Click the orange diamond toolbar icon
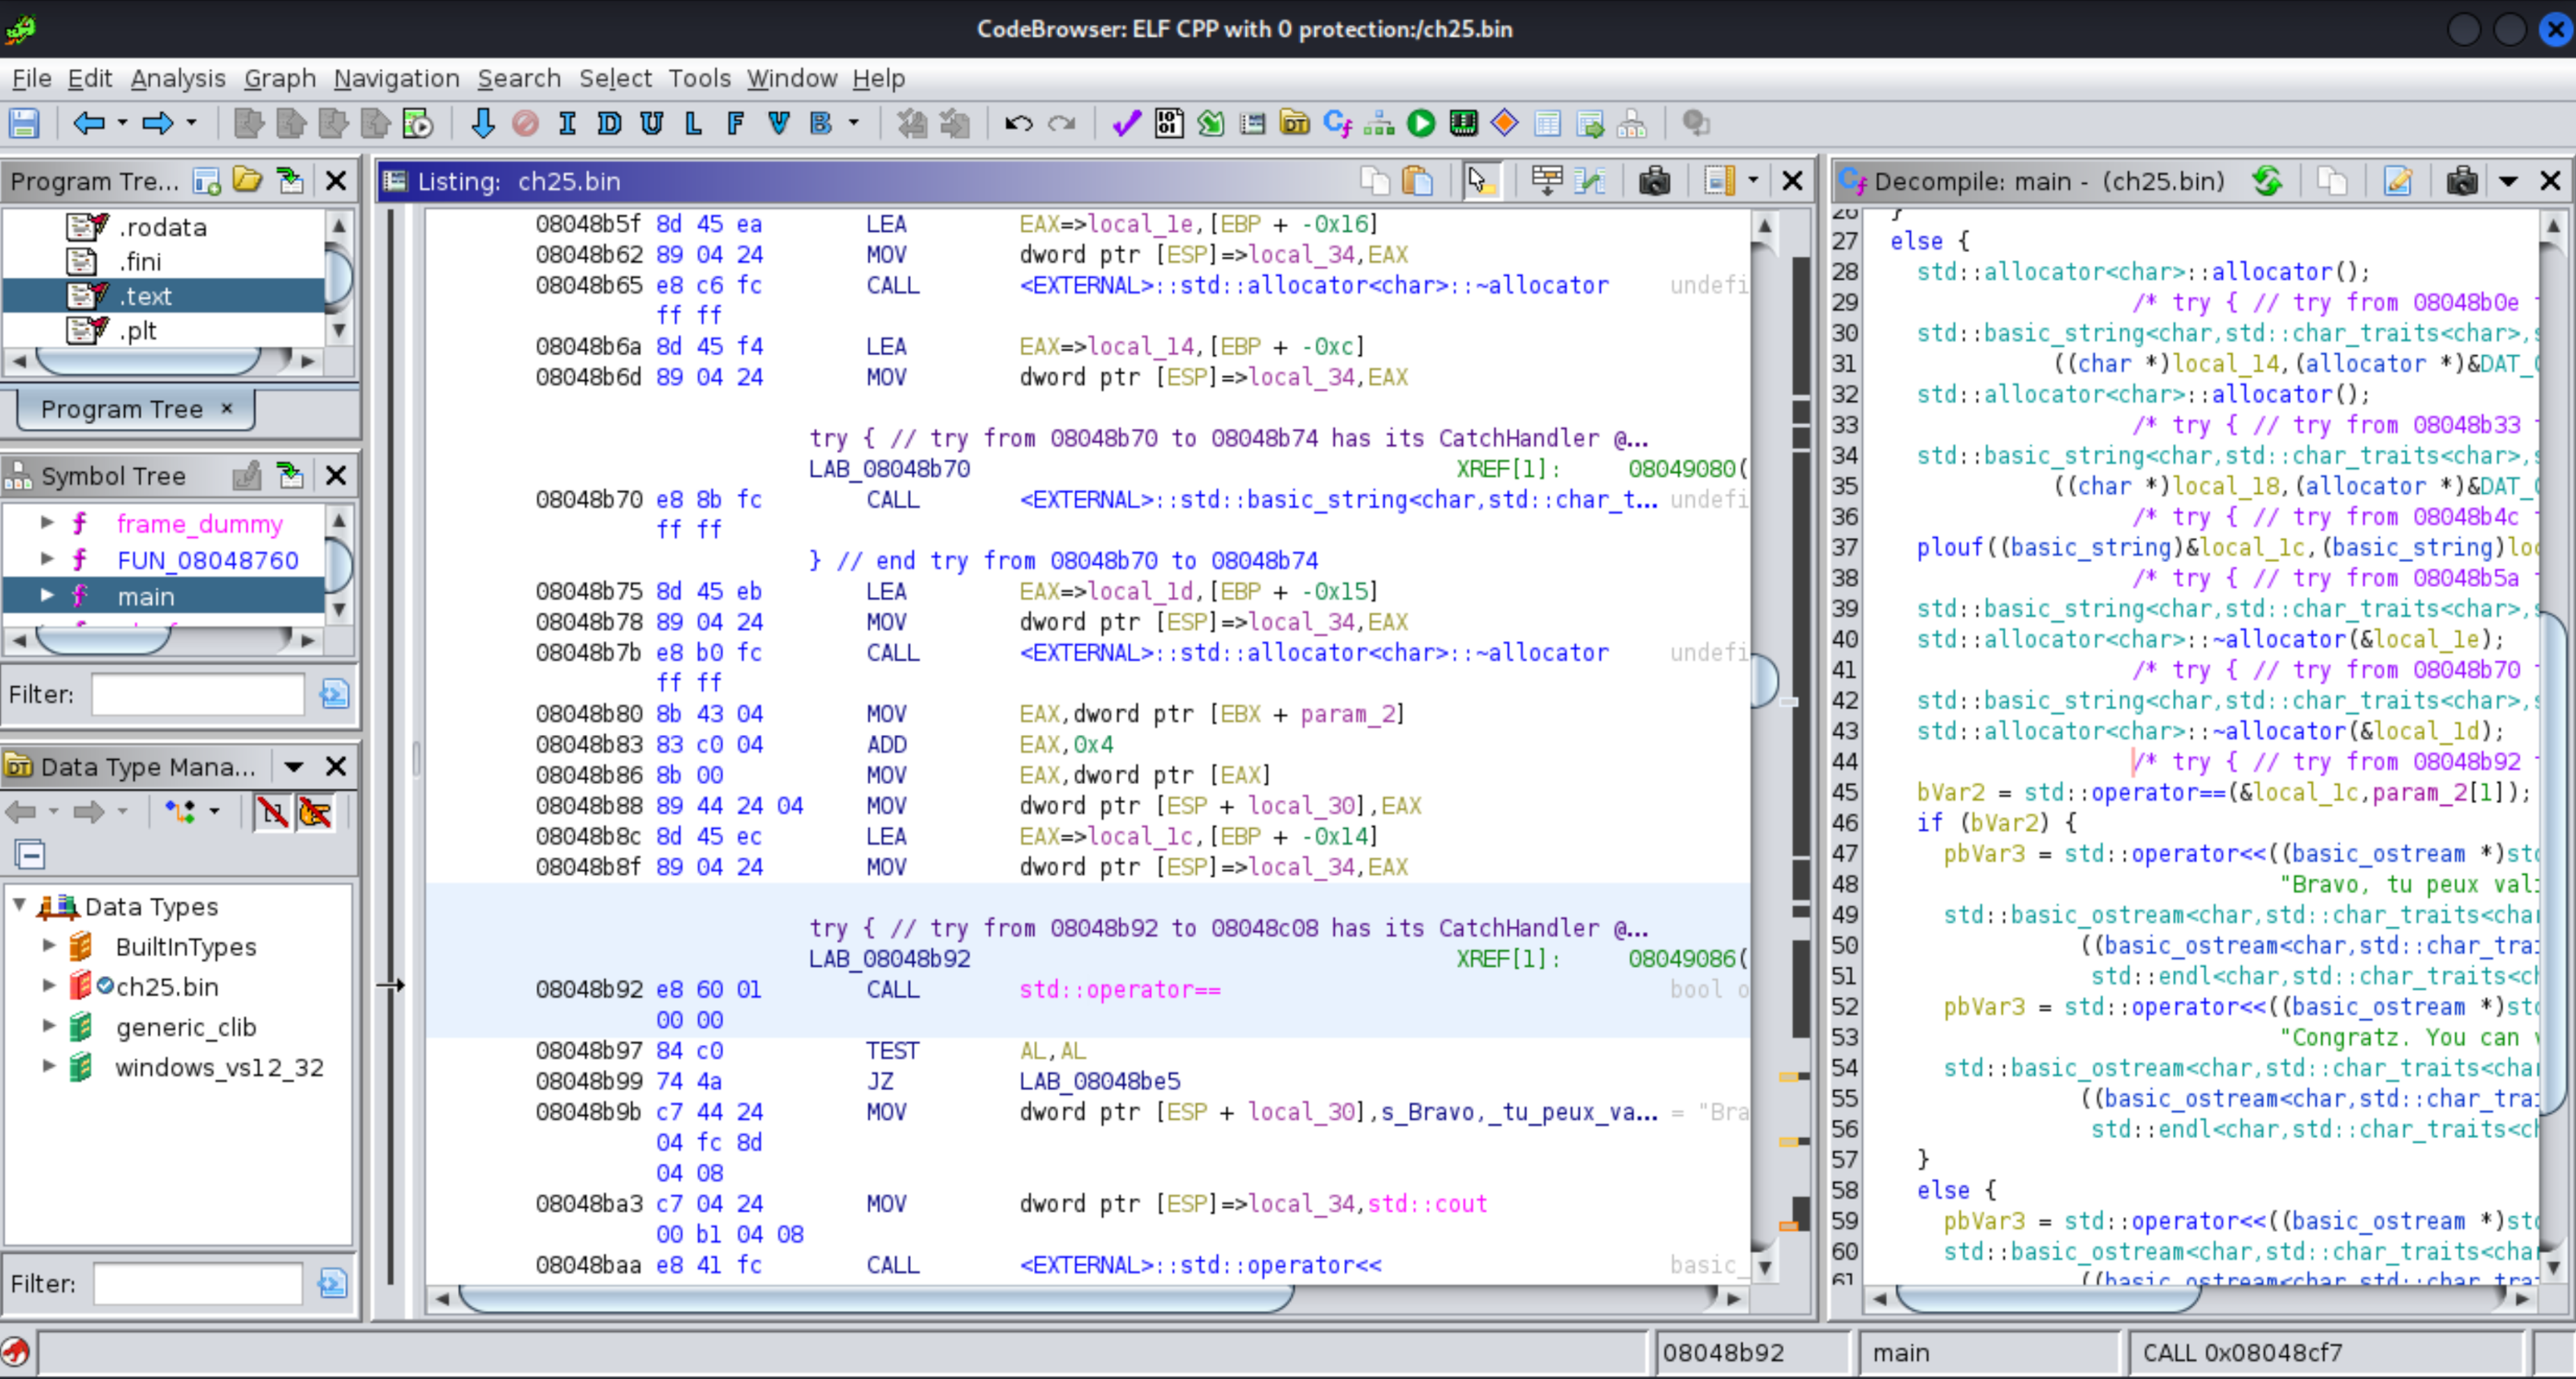Viewport: 2576px width, 1379px height. tap(1504, 123)
